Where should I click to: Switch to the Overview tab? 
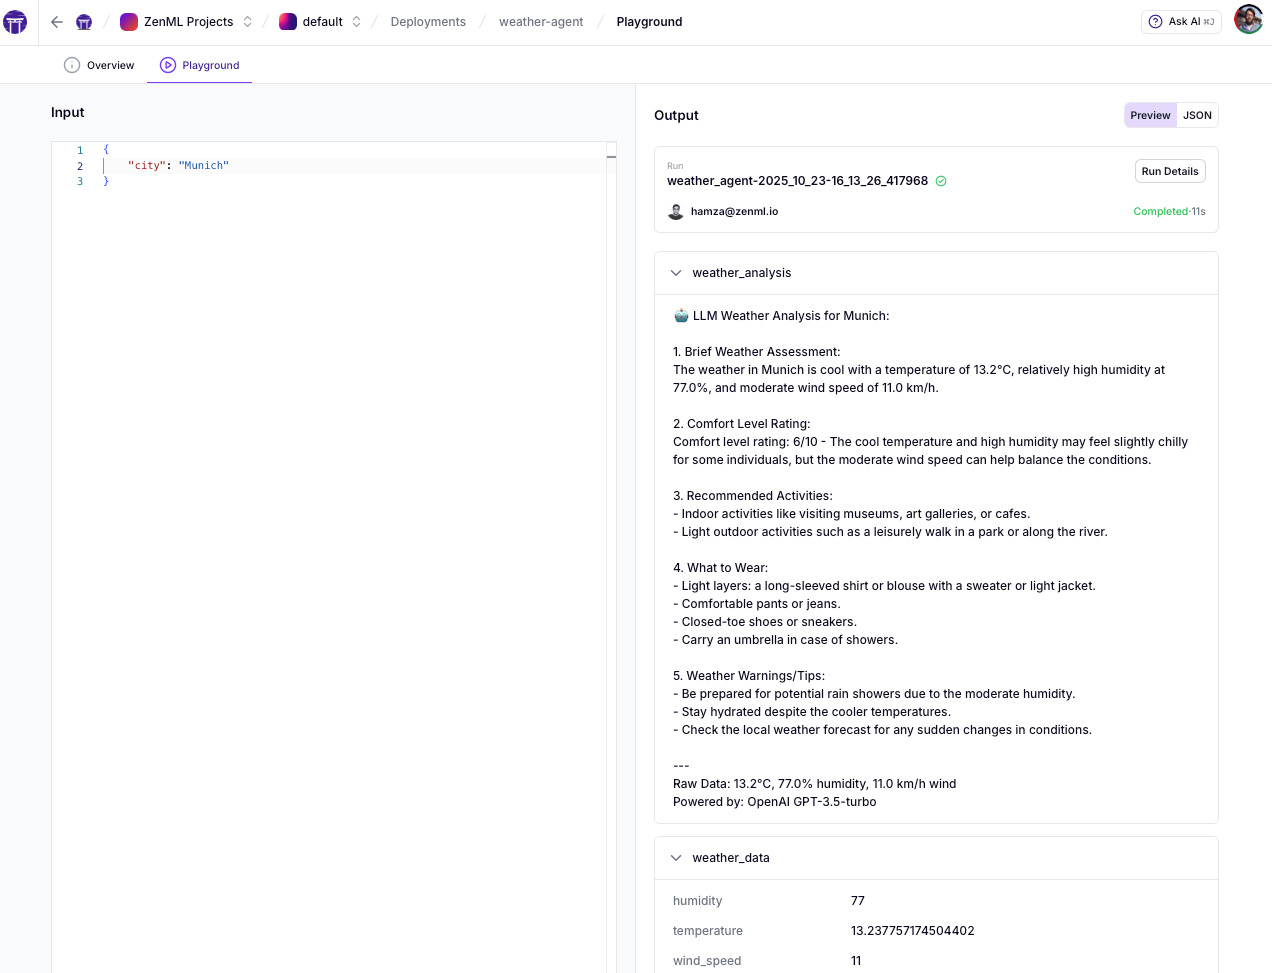[x=99, y=65]
